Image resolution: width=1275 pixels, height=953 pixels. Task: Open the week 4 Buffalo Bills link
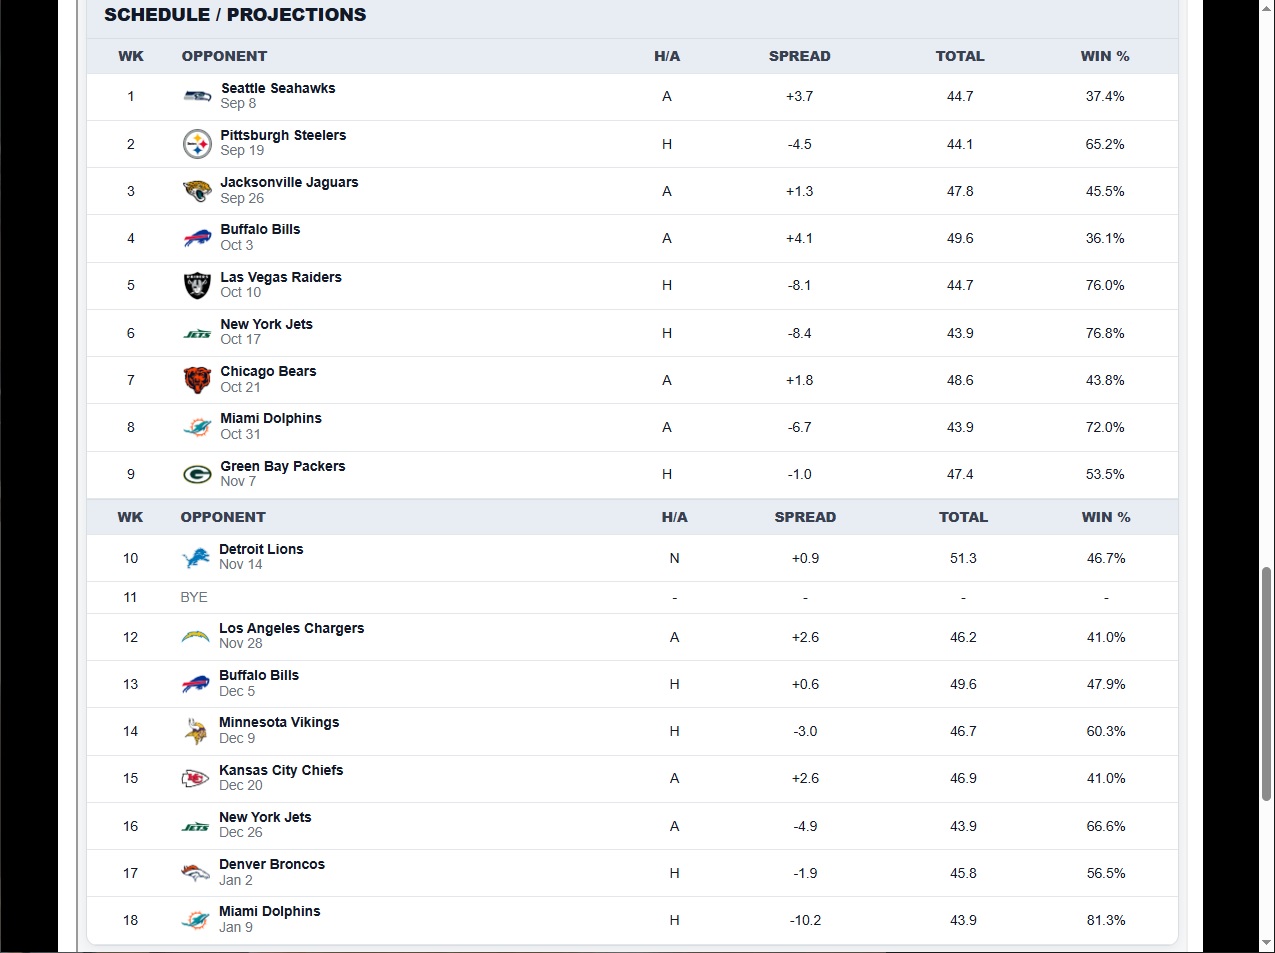(x=260, y=229)
